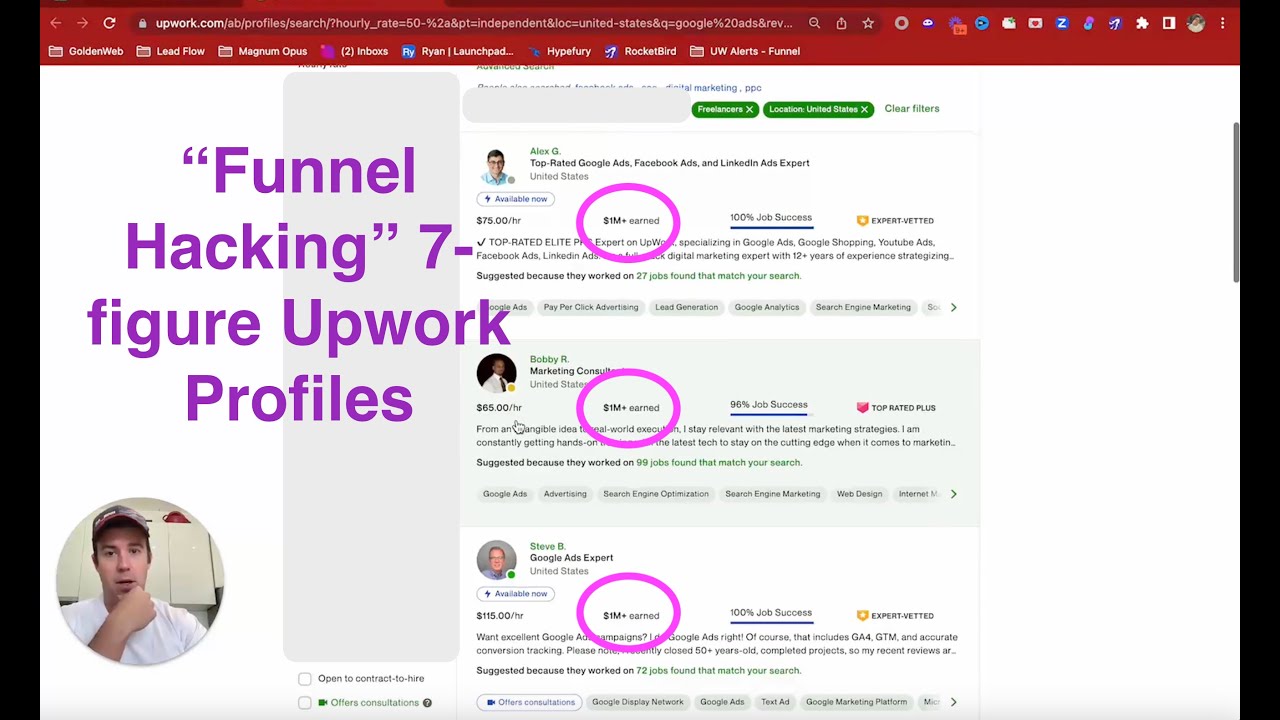Open Steve B.'s profile name link

(x=547, y=547)
